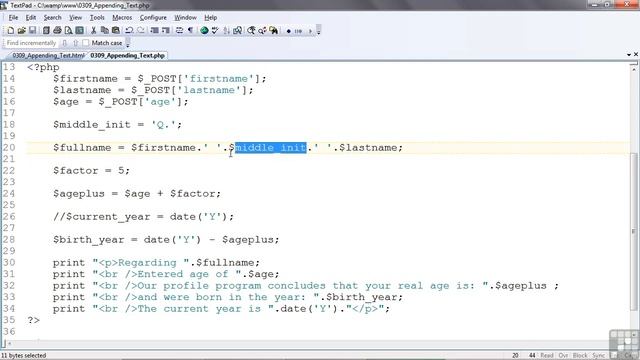Viewport: 640px width, 360px height.
Task: Click the block Unindent toolbar icon
Action: coord(165,31)
